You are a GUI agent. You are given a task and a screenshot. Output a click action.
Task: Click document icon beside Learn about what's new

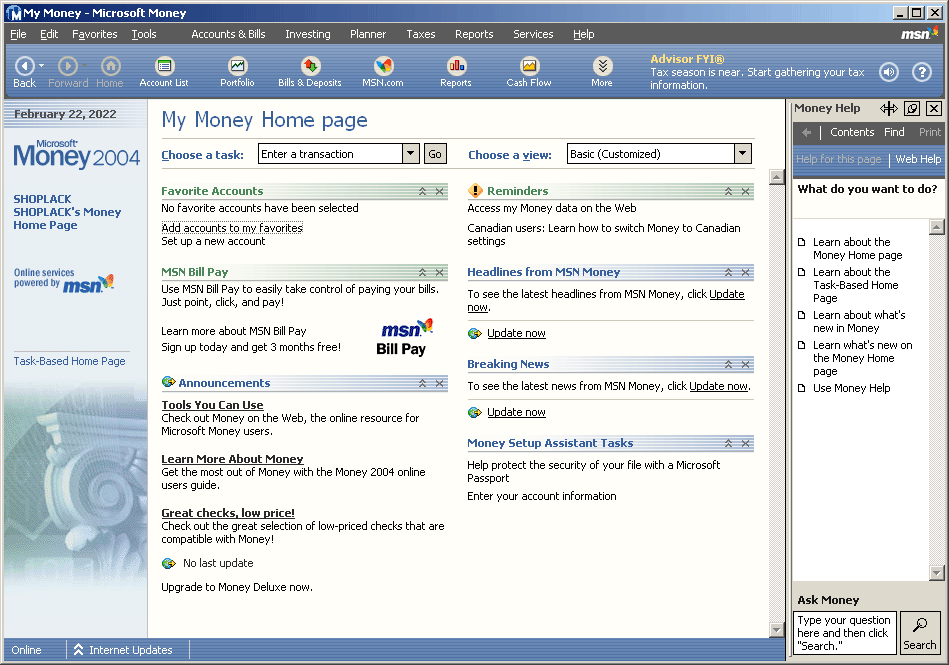point(802,315)
